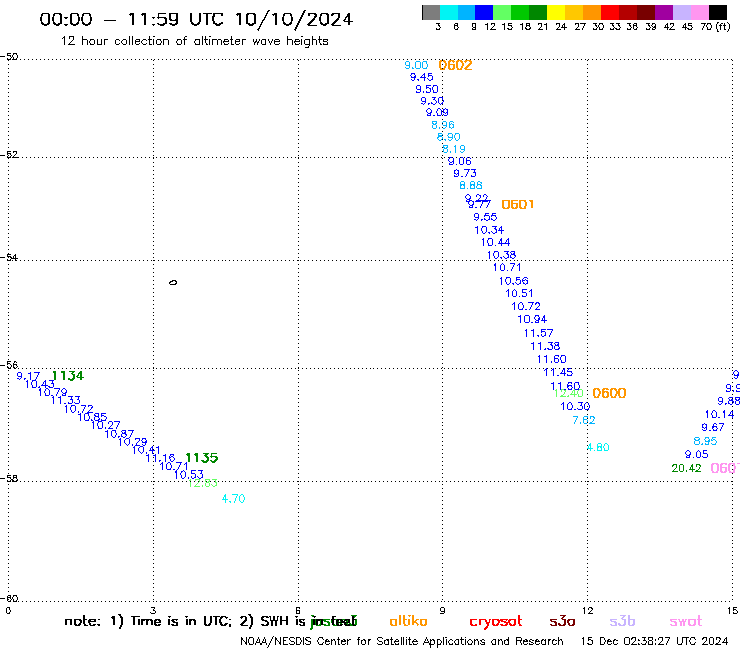Click the 9.17 wave height reading
The height and width of the screenshot is (650, 740).
[28, 376]
